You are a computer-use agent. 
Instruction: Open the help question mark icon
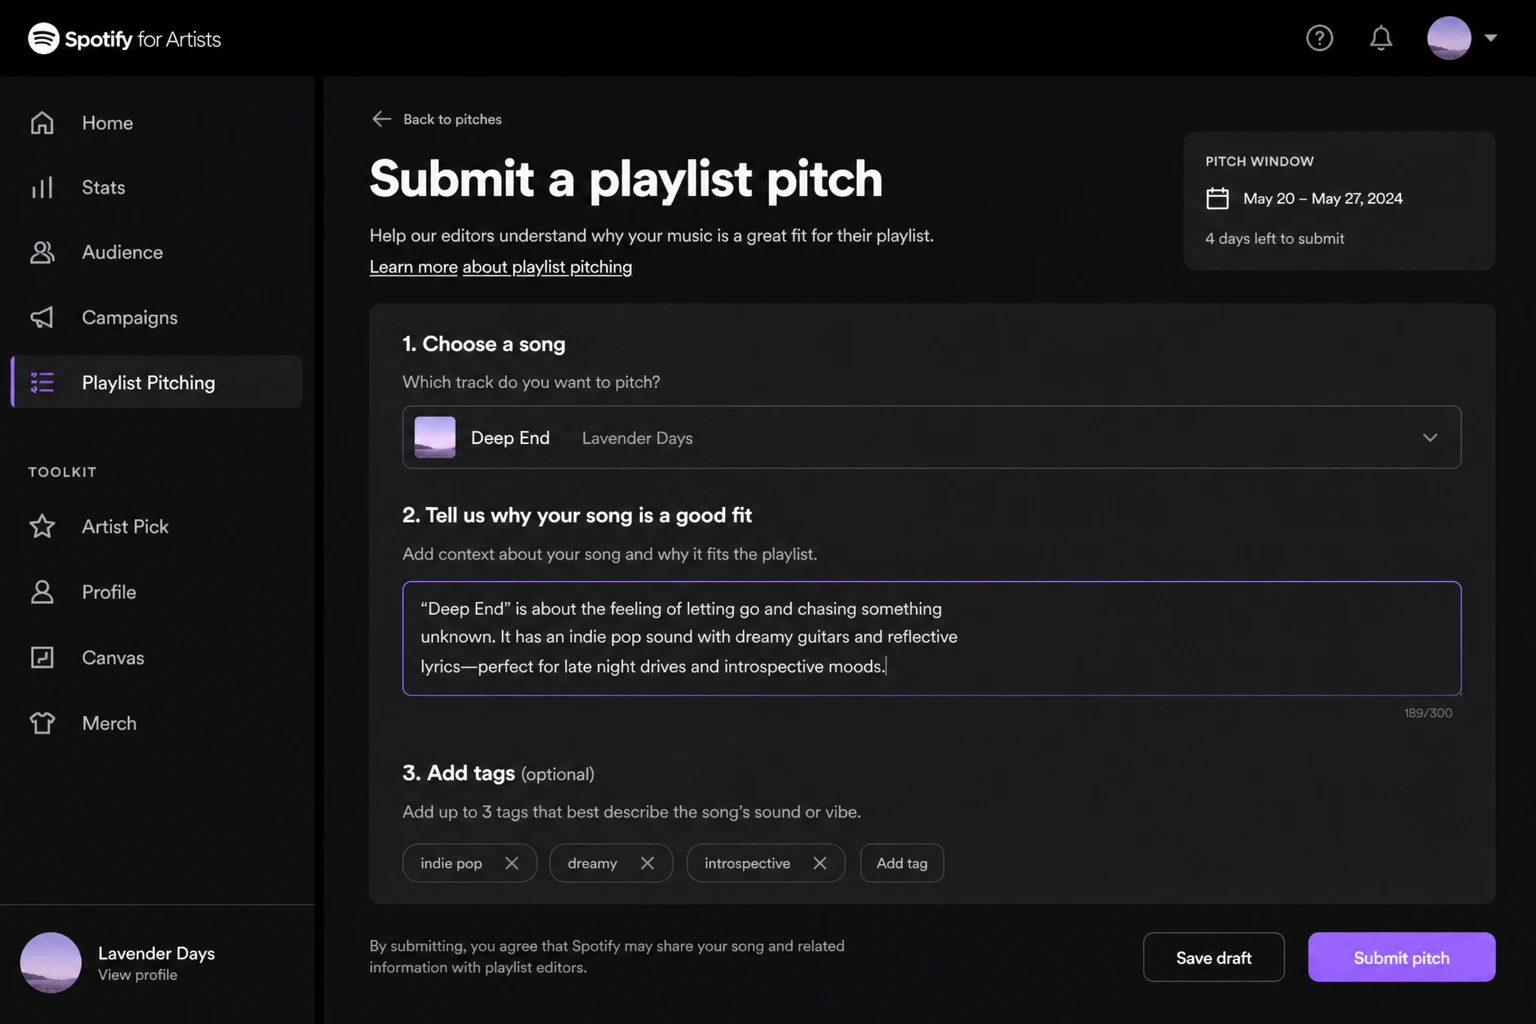tap(1319, 38)
